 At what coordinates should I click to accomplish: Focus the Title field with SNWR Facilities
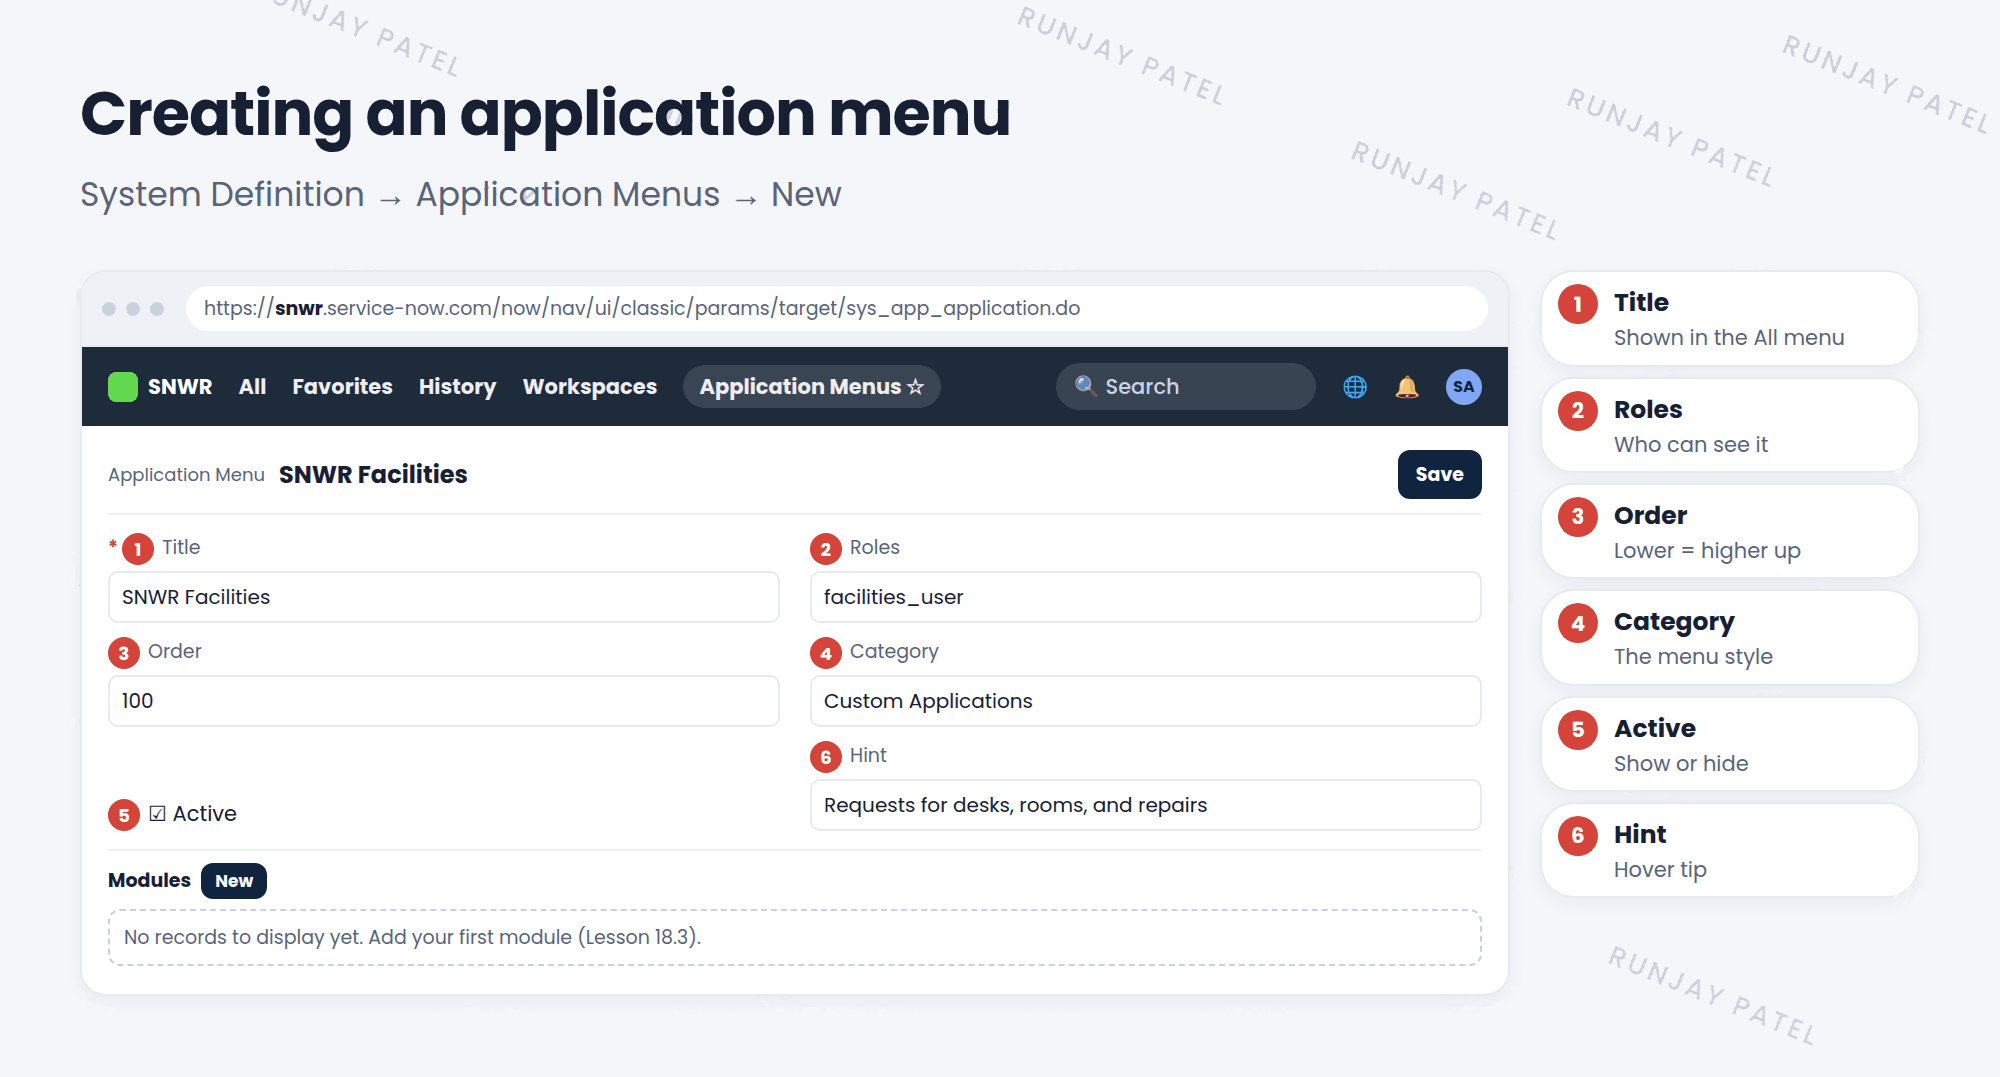(443, 597)
